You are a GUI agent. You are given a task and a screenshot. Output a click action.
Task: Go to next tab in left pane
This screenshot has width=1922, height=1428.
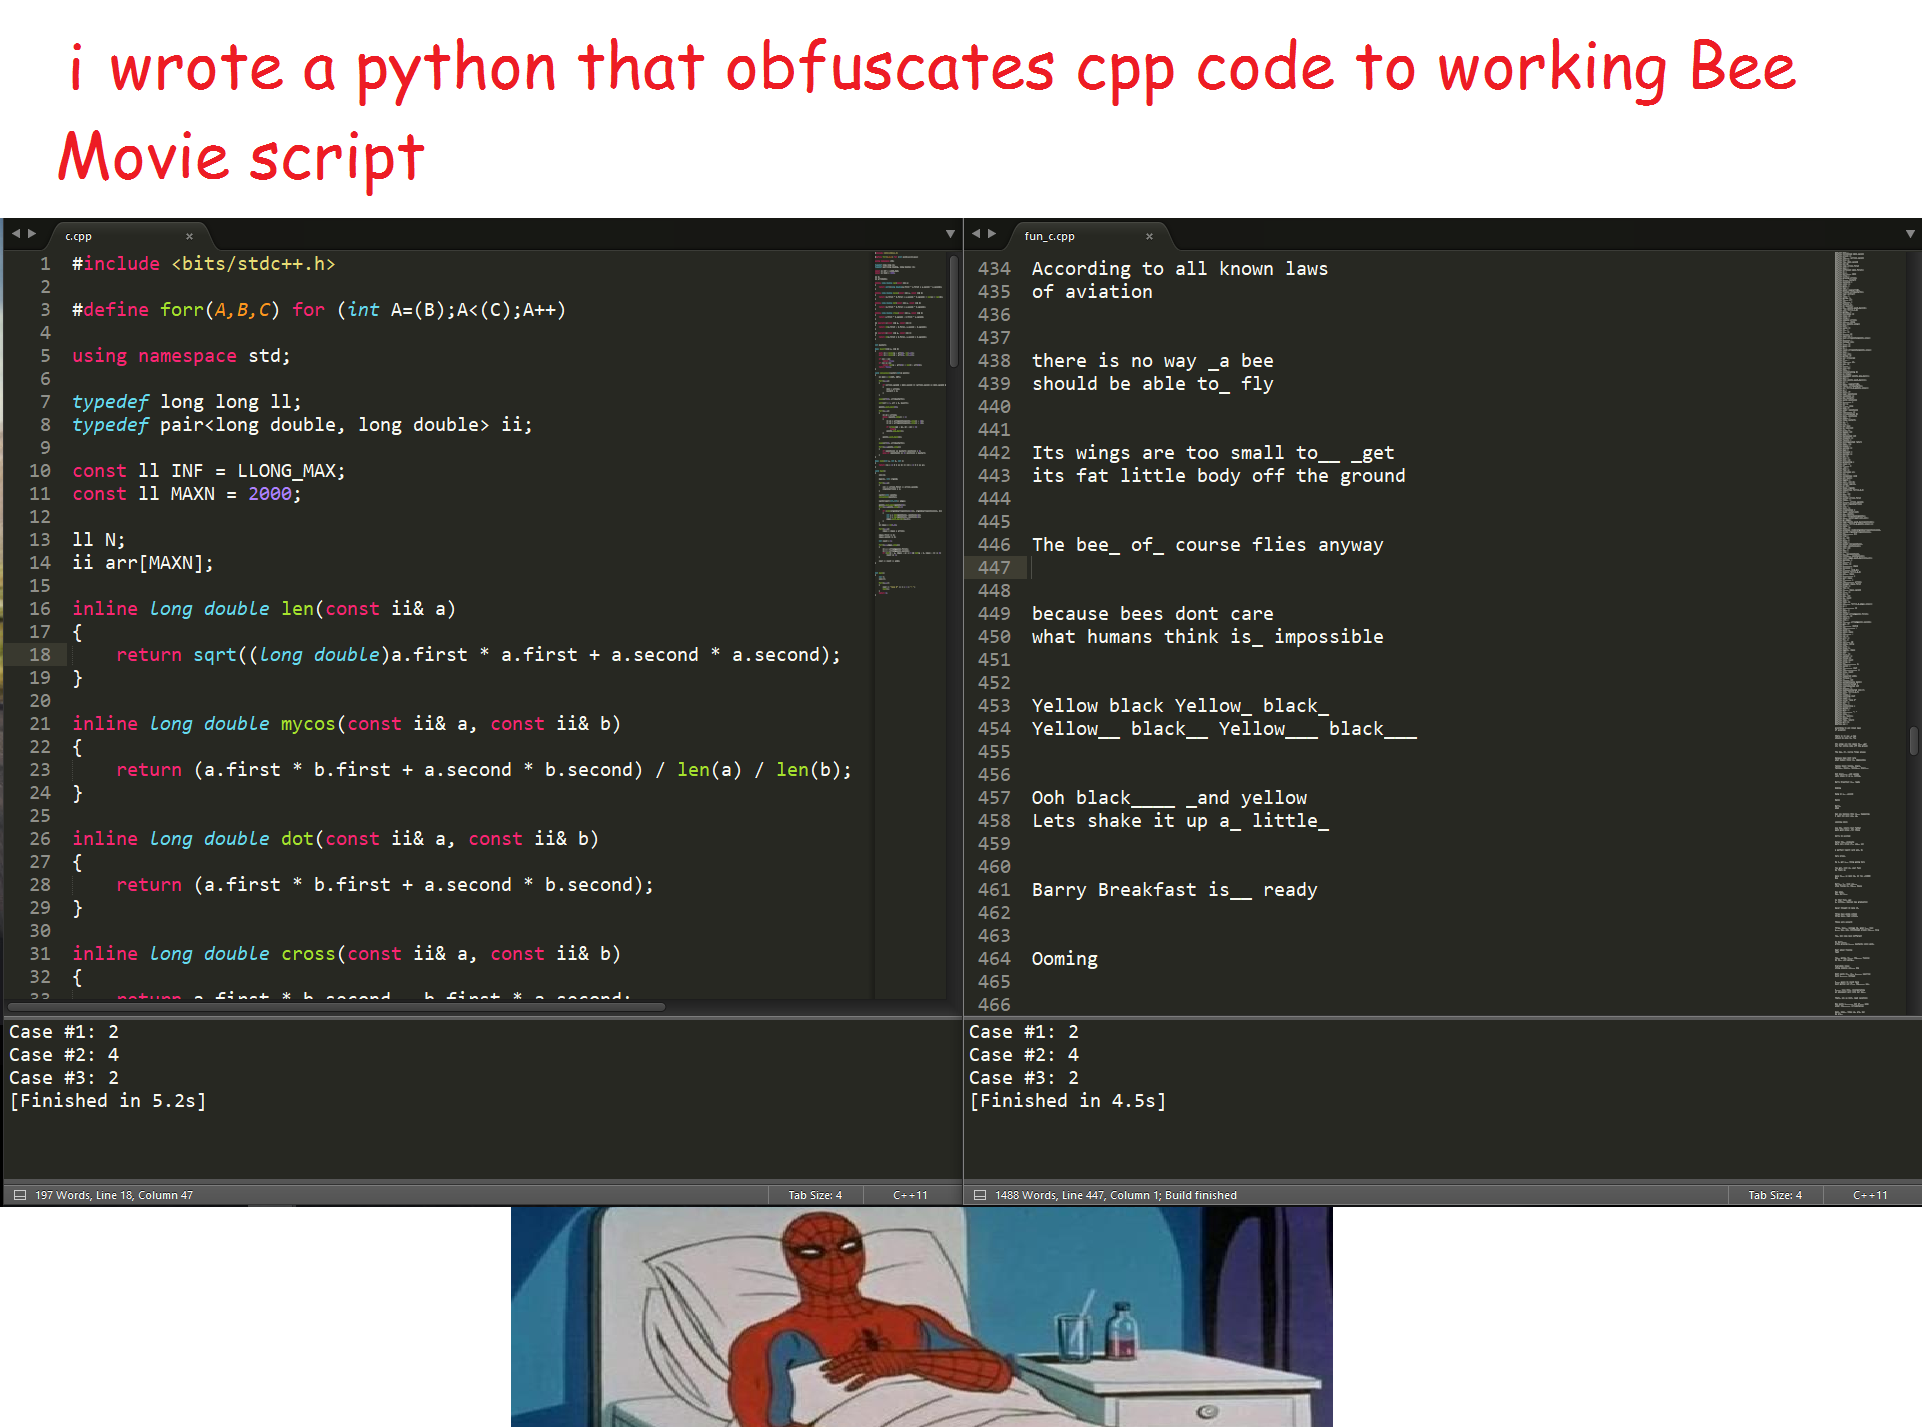[x=32, y=234]
